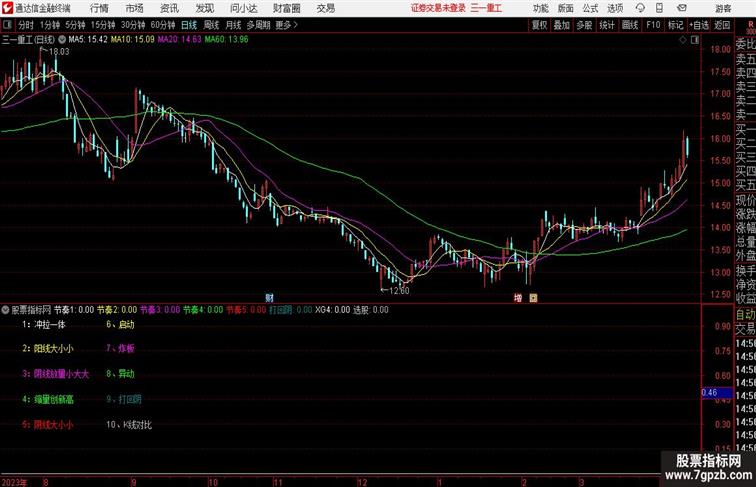This screenshot has height=487, width=756.
Task: Click the 复权 toolbar button
Action: 539,25
